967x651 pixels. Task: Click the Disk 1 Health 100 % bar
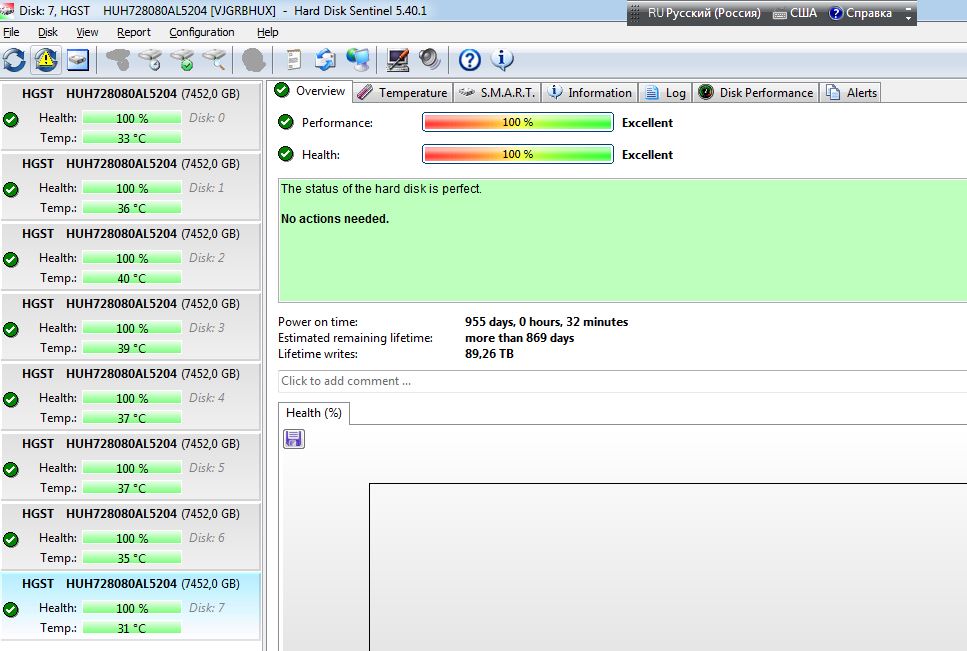pos(132,188)
